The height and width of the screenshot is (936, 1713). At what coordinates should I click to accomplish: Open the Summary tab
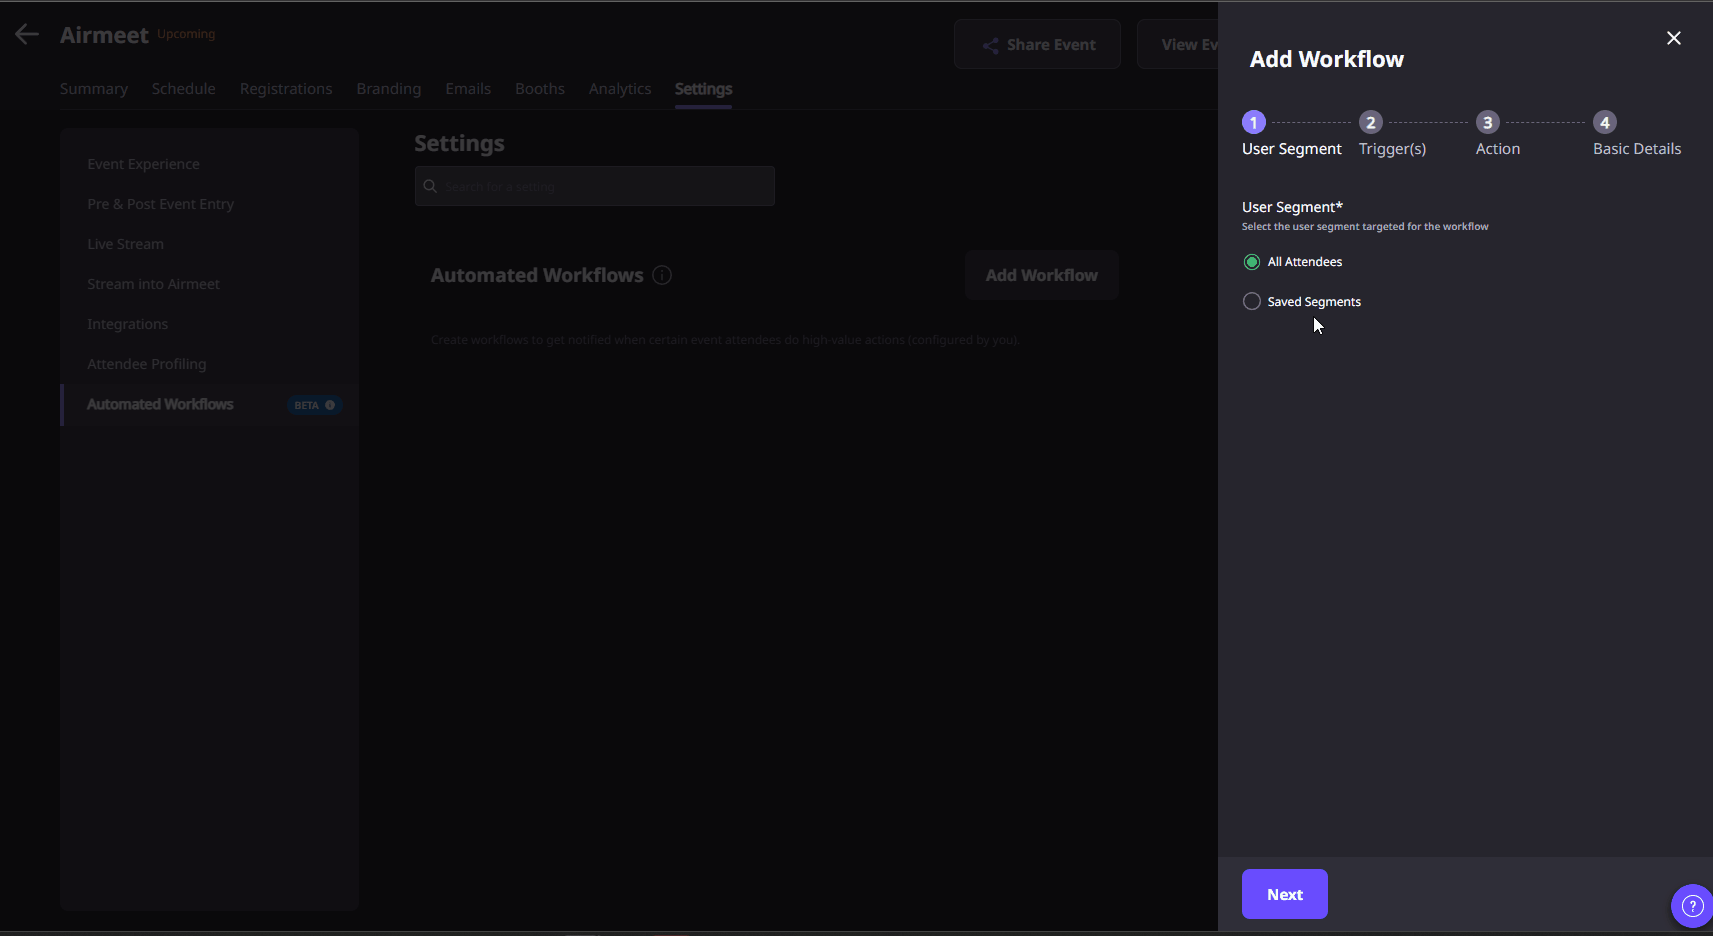pos(94,89)
